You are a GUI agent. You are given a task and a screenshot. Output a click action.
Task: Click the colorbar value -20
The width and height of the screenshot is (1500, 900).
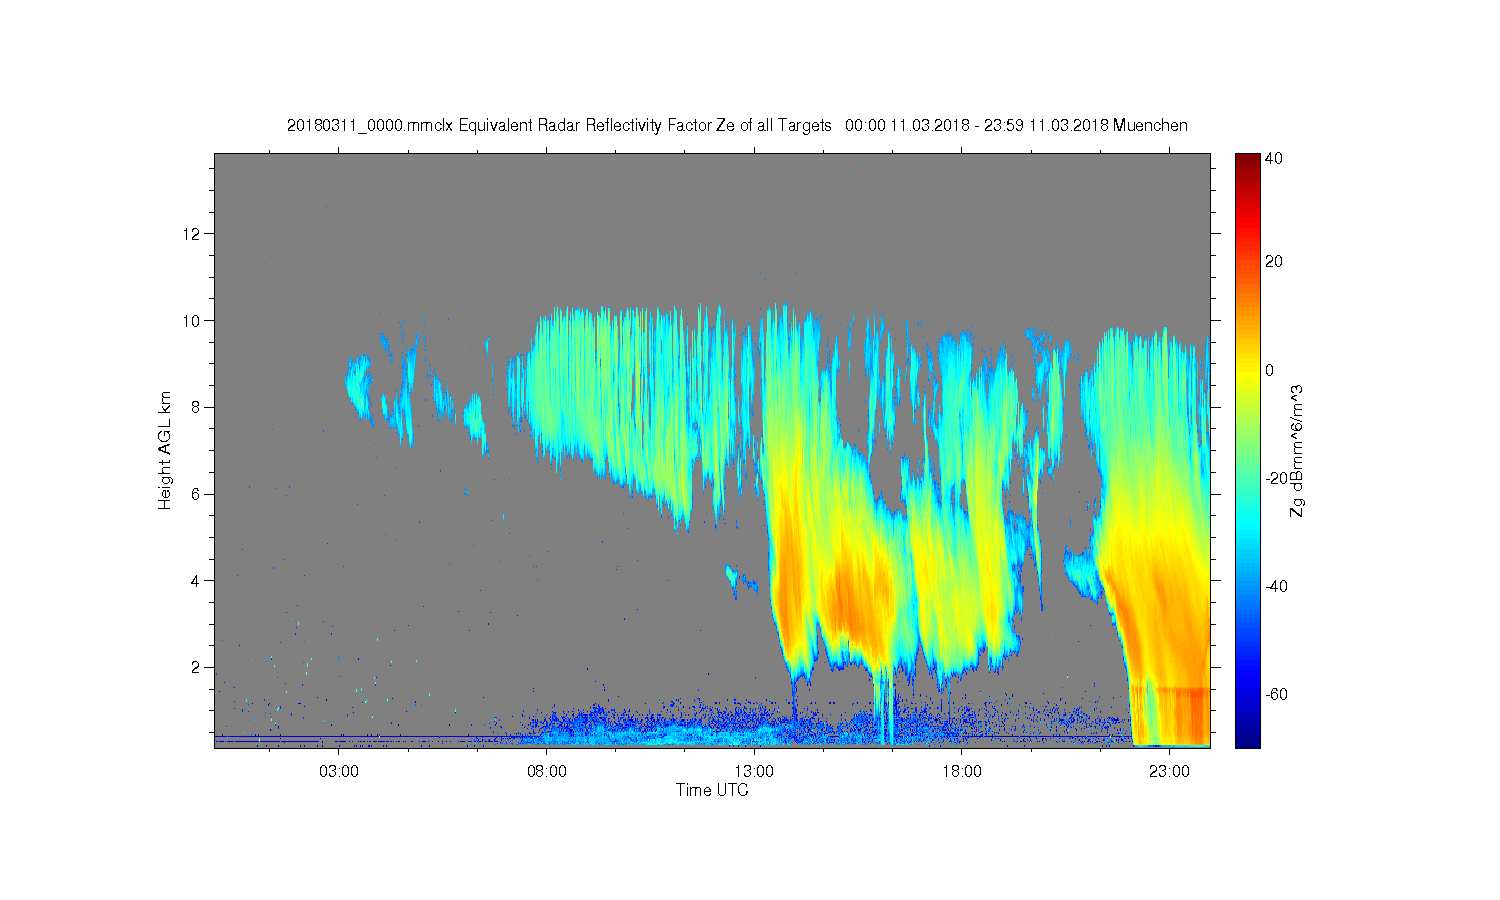pyautogui.click(x=1277, y=478)
